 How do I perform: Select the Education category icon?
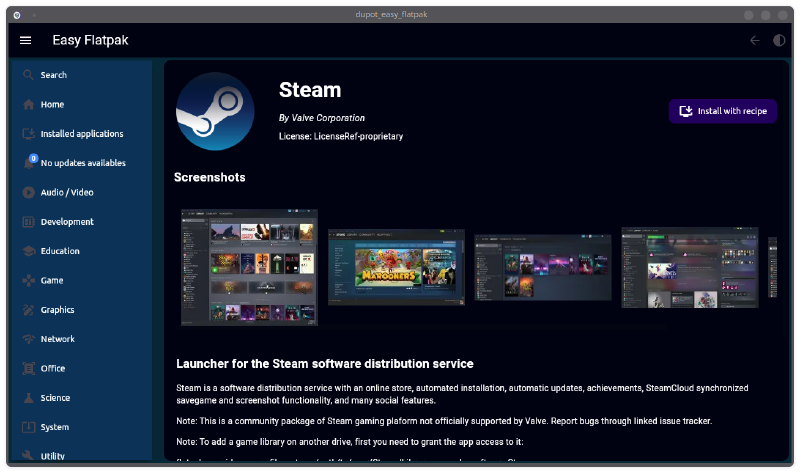coord(29,251)
